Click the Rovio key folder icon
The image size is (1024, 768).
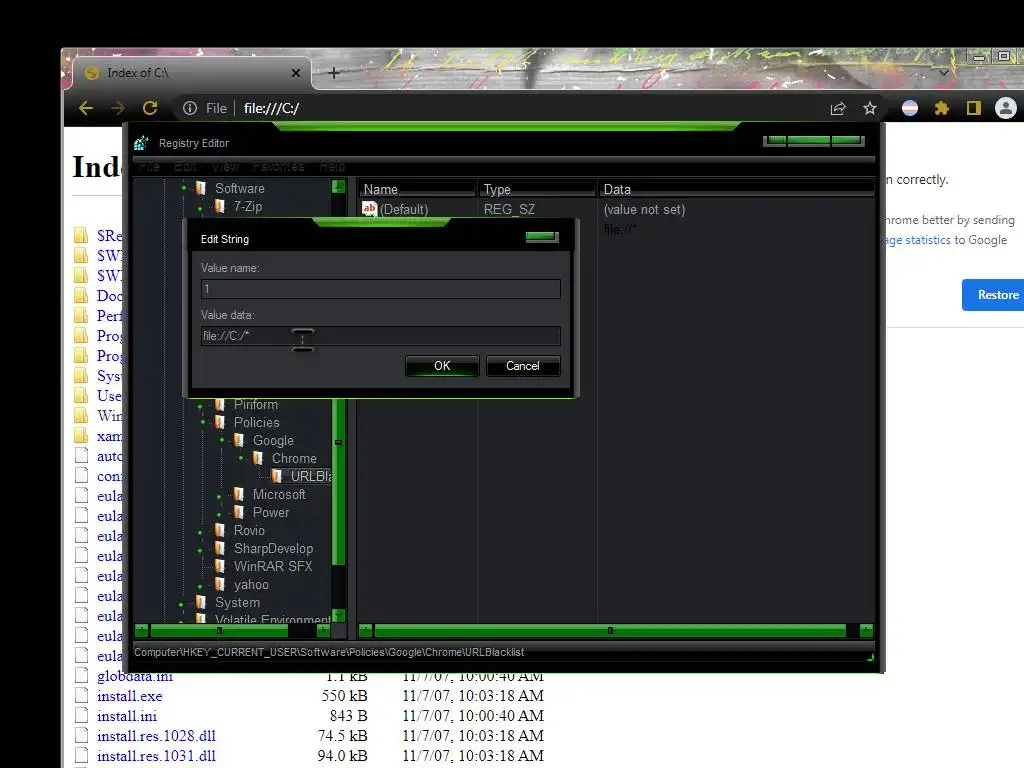click(220, 530)
